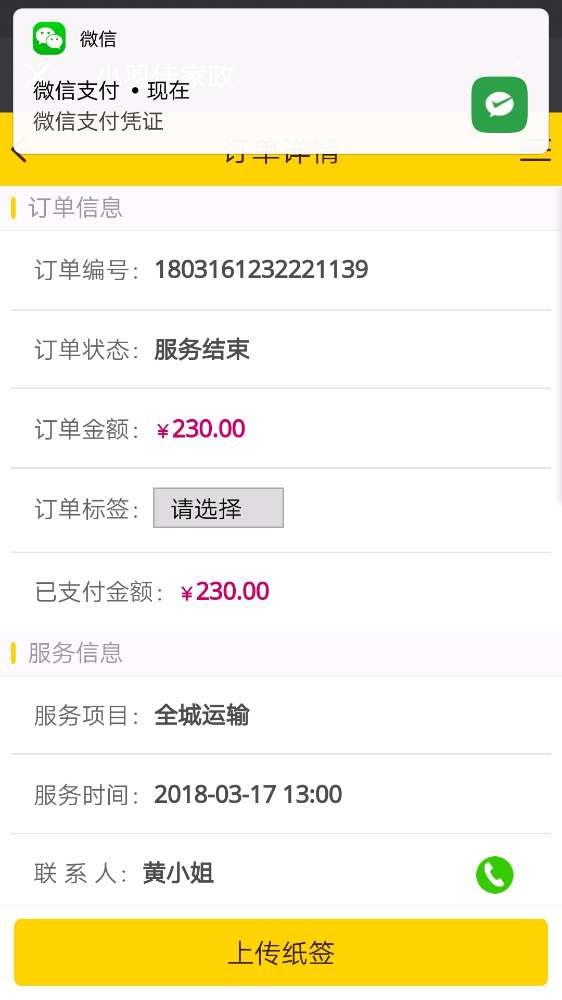Tap the WeChat app icon in notification
This screenshot has height=1000, width=562.
click(49, 39)
